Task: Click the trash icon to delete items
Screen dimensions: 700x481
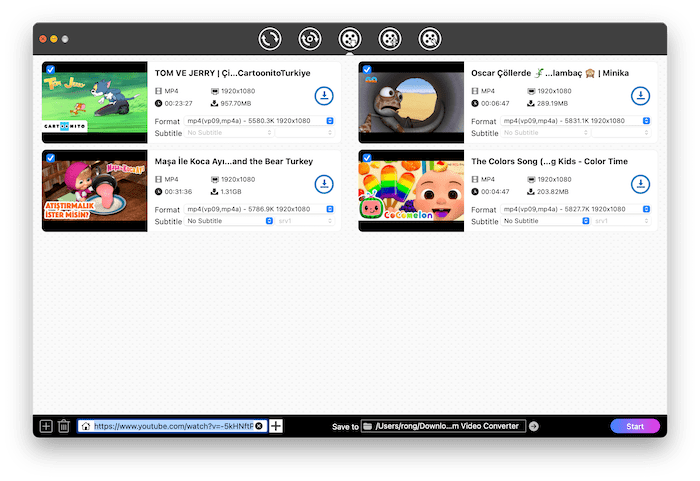Action: pyautogui.click(x=64, y=426)
